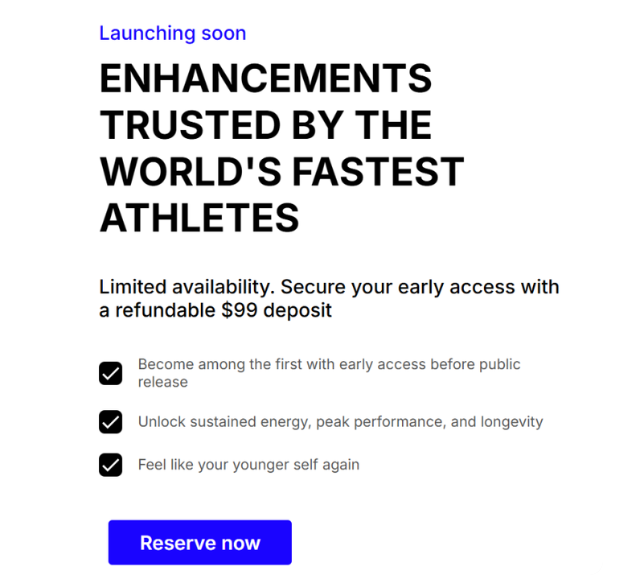Click the TRUSTED BY THE headline line

[x=265, y=125]
